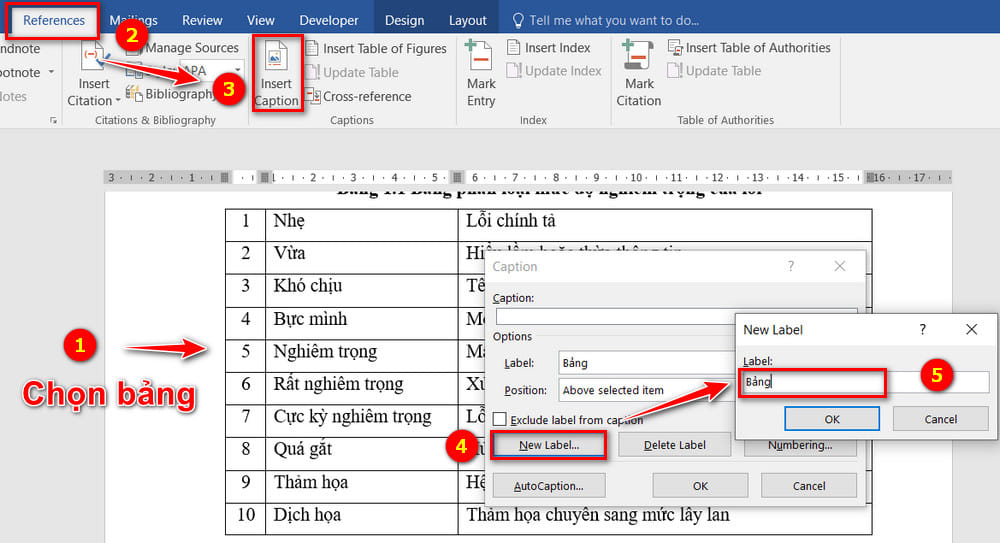Open the References ribbon tab

coord(54,20)
